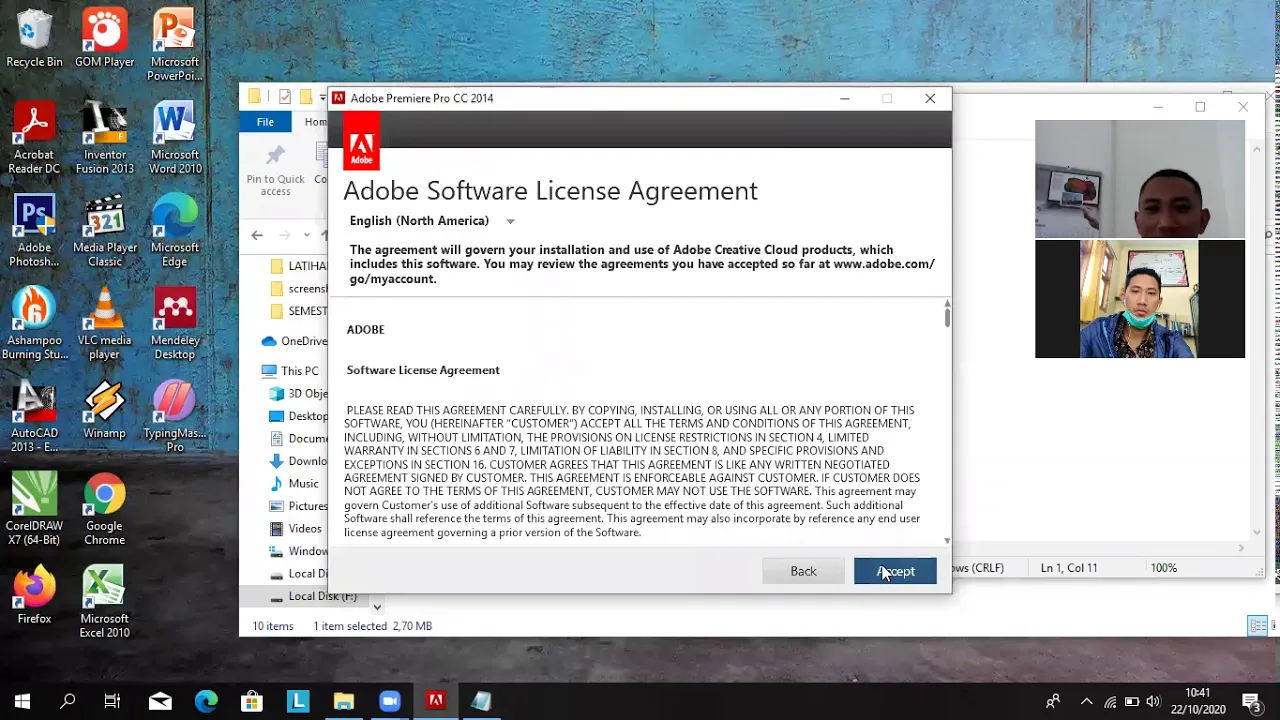The height and width of the screenshot is (720, 1280).
Task: Select GOM Player desktop icon
Action: pyautogui.click(x=104, y=39)
